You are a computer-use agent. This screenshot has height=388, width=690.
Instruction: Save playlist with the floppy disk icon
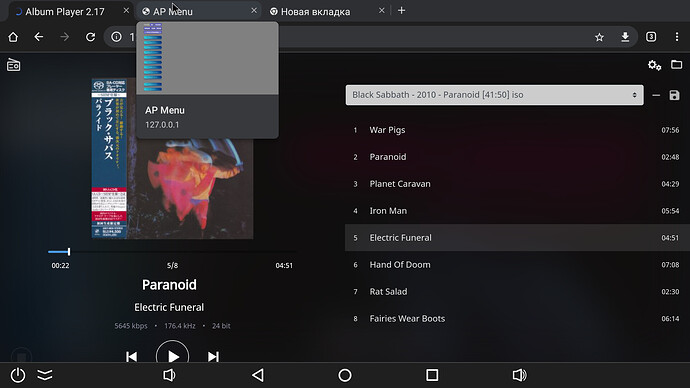click(x=674, y=95)
